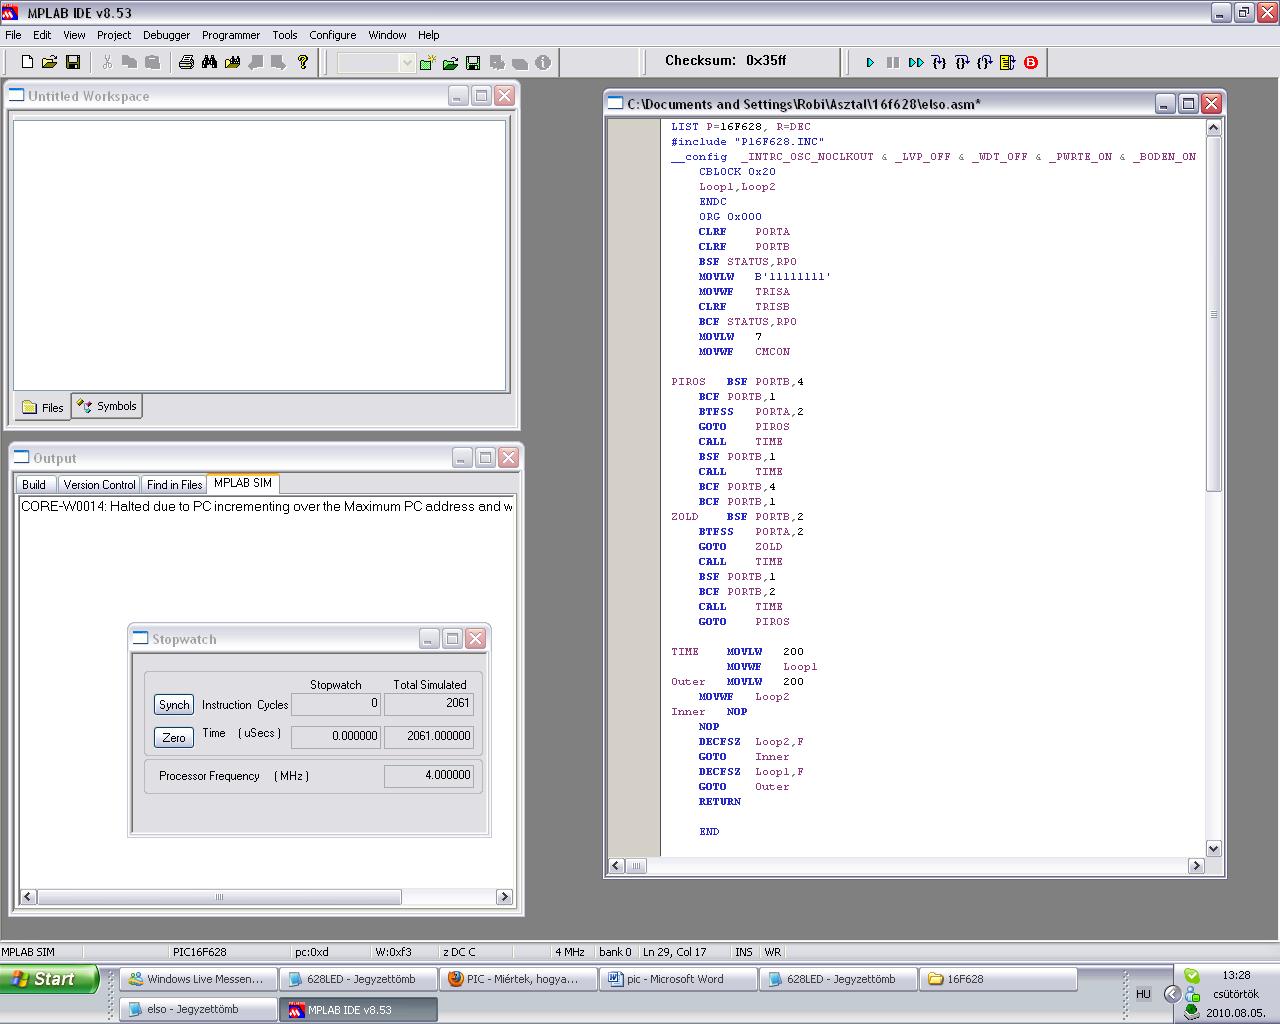Click the Save File floppy disk icon
The height and width of the screenshot is (1024, 1280).
click(73, 62)
